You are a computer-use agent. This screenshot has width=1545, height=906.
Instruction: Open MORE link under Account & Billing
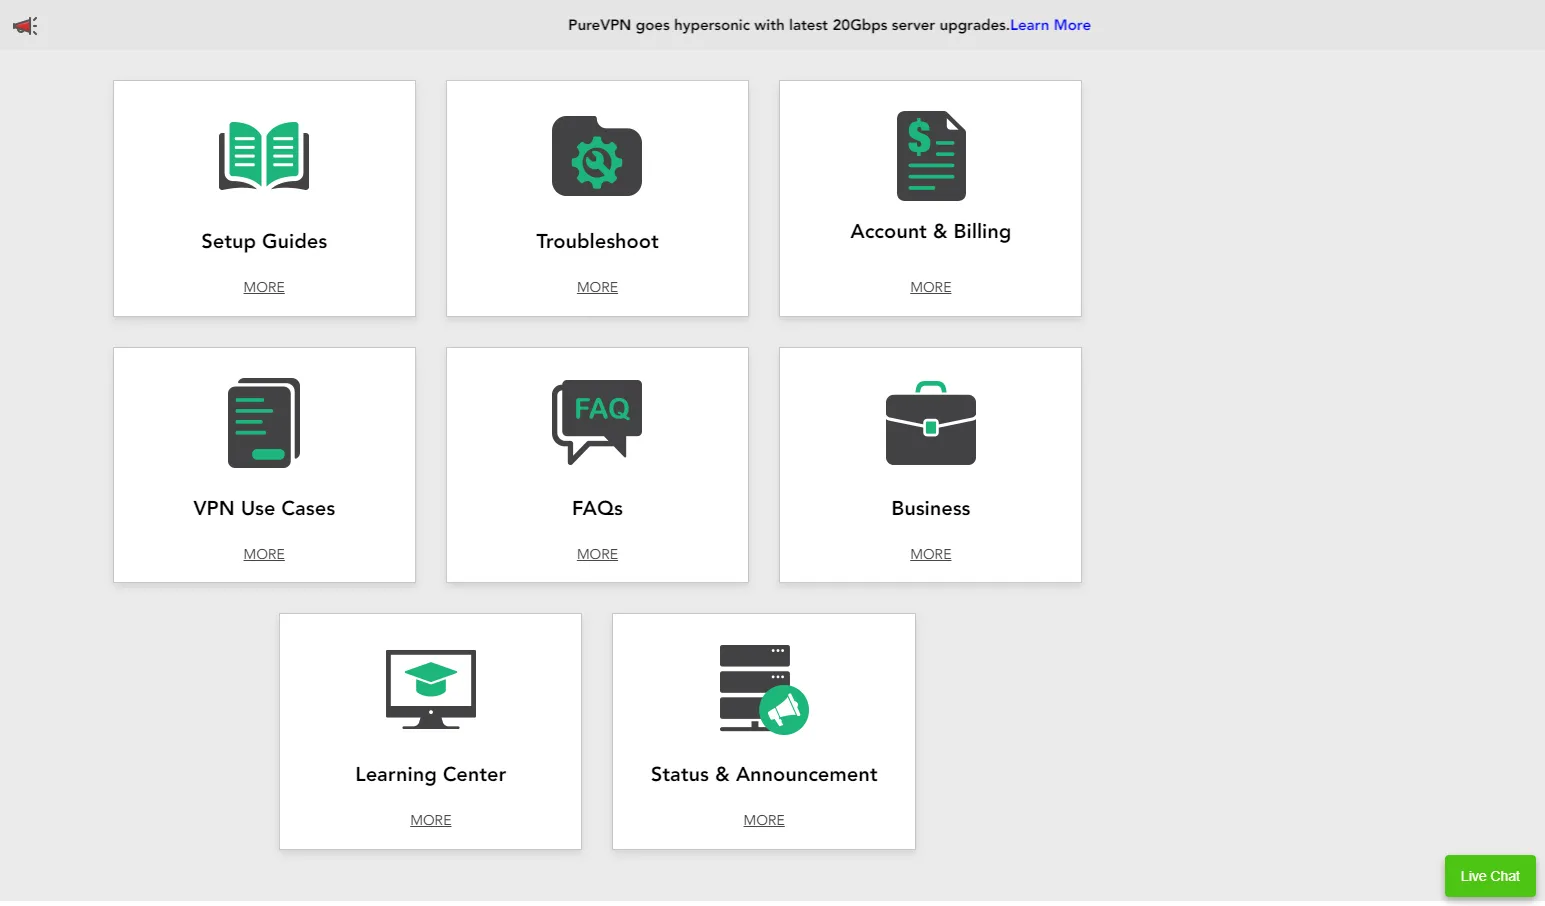click(931, 287)
